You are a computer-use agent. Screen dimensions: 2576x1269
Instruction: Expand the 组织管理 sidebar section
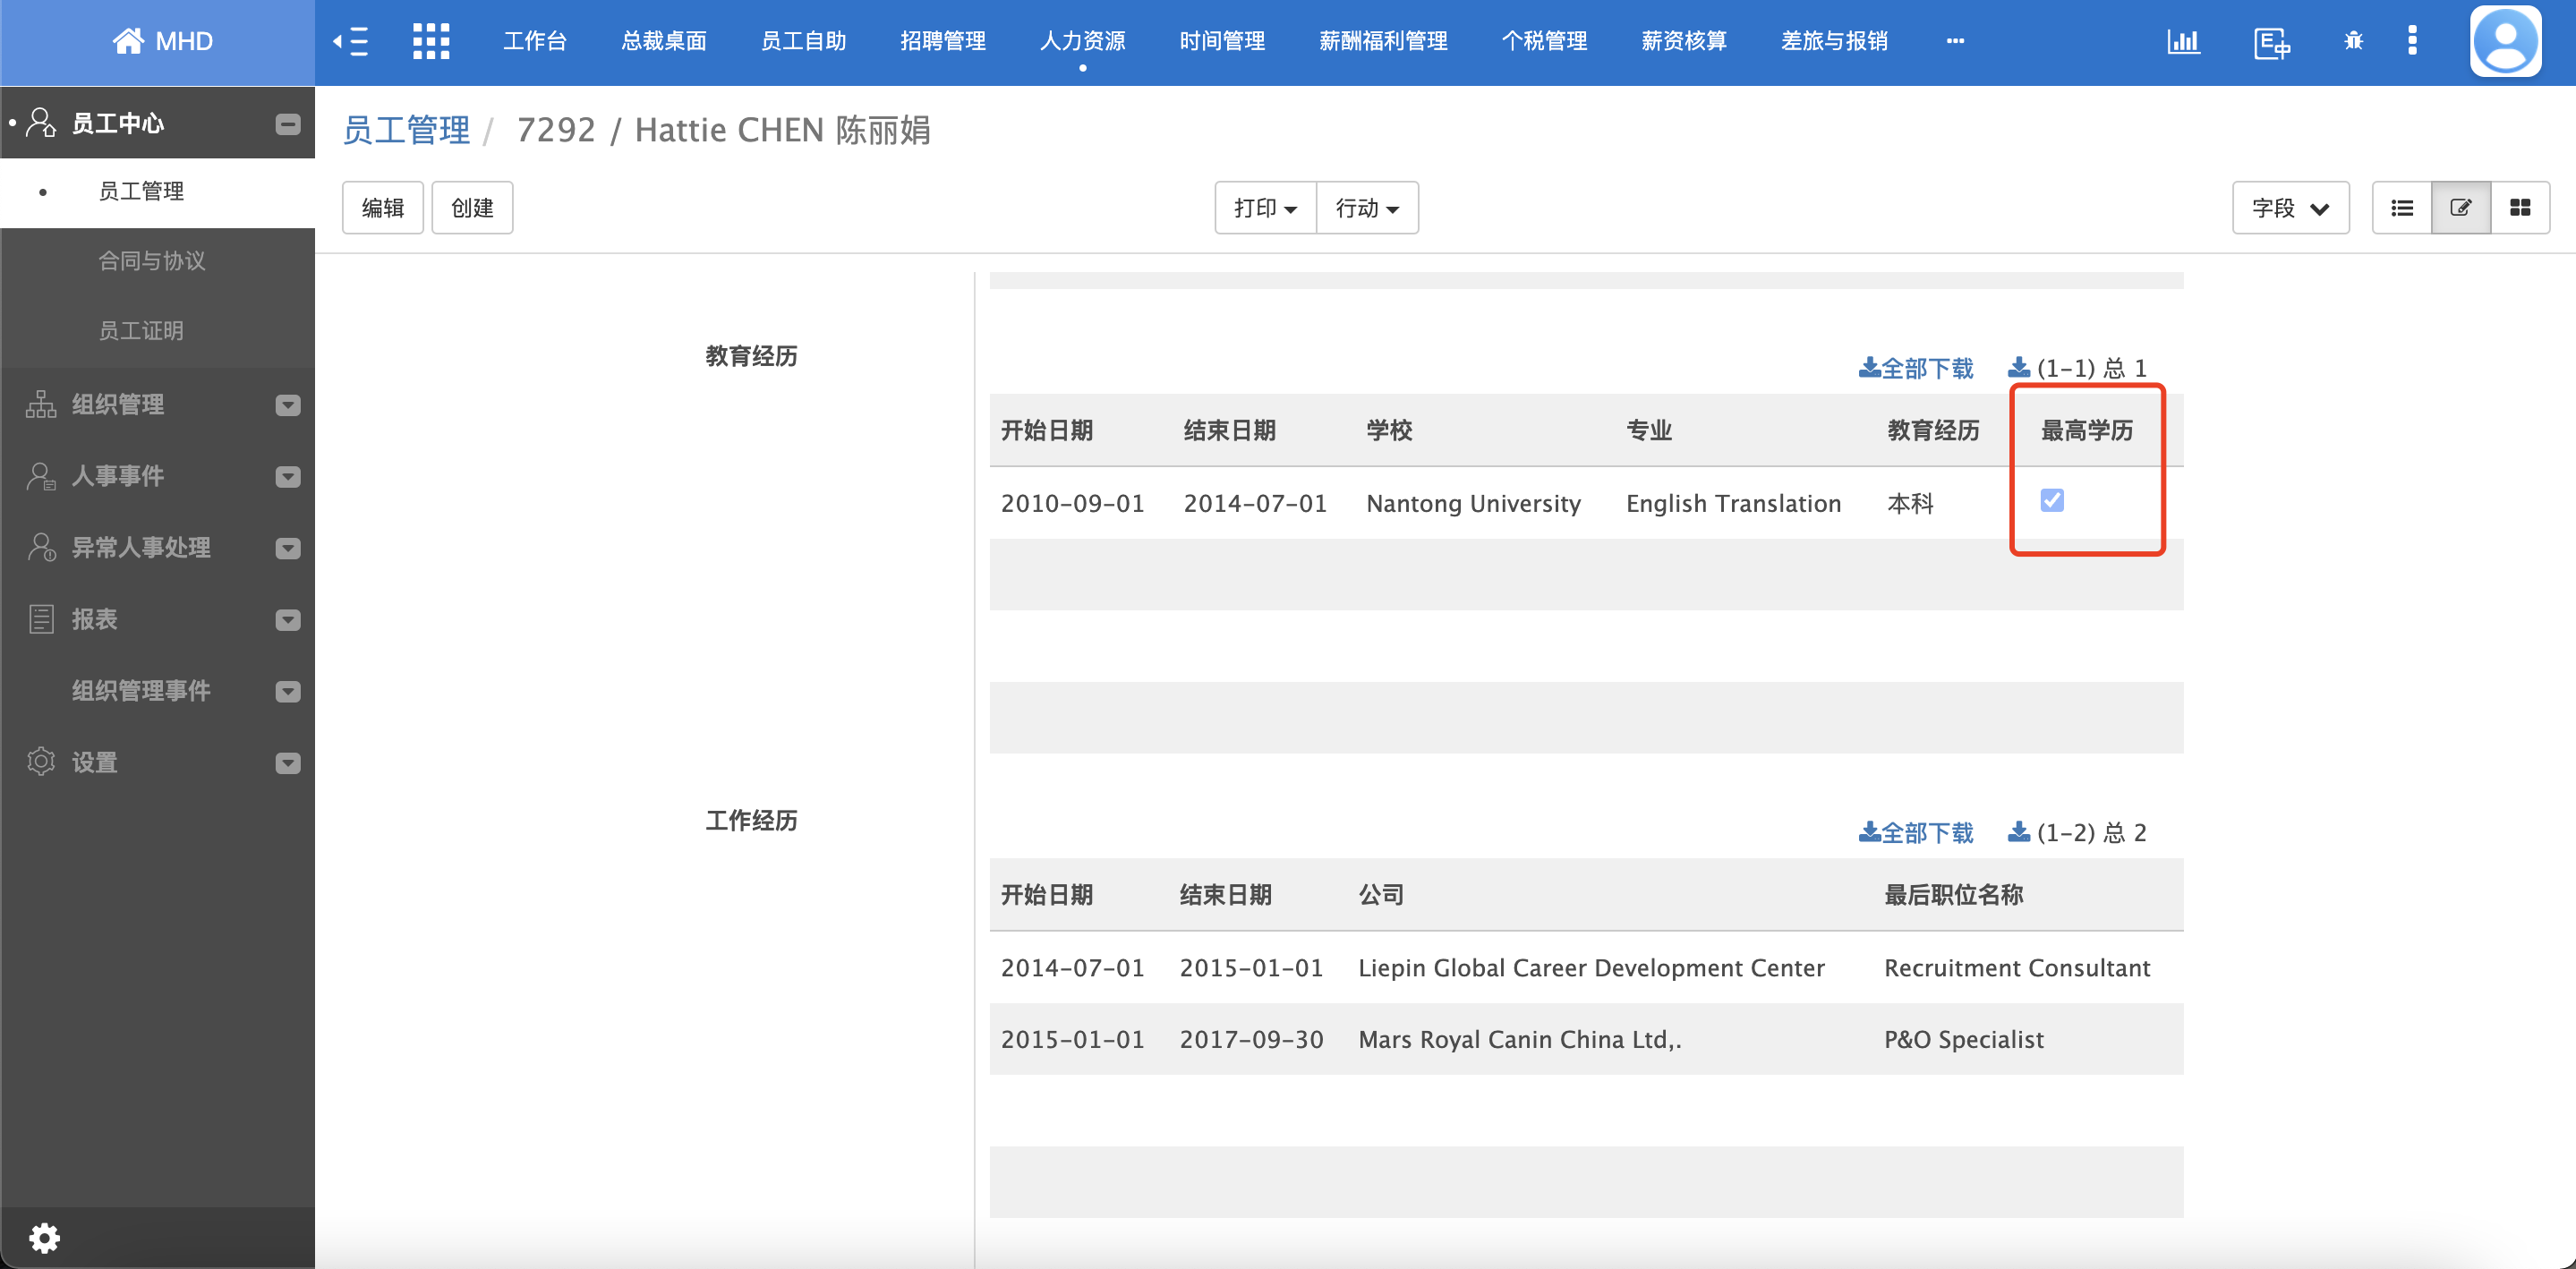pos(288,404)
